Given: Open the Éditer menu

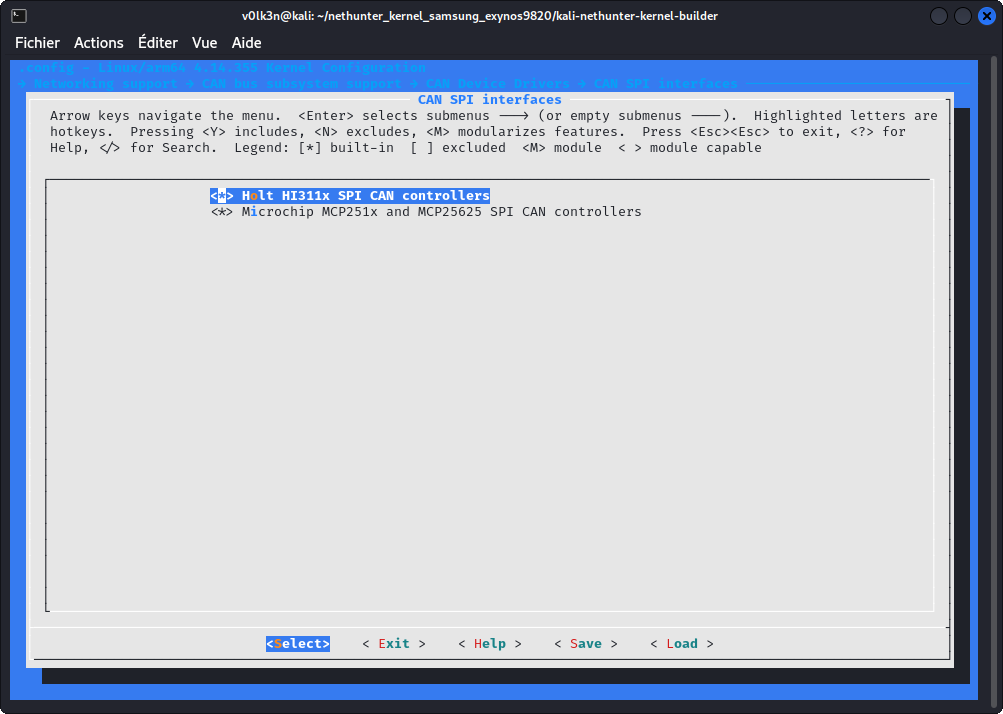Looking at the screenshot, I should pyautogui.click(x=158, y=43).
